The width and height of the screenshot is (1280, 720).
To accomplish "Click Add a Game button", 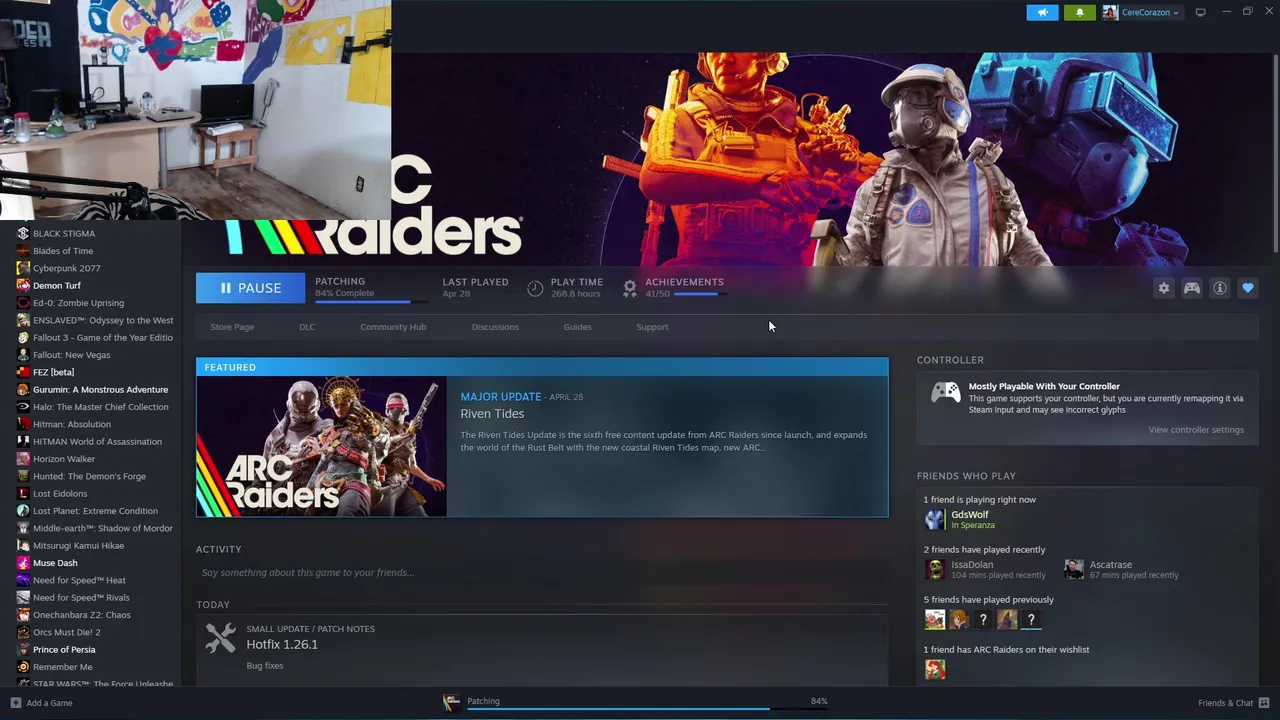I will (41, 703).
